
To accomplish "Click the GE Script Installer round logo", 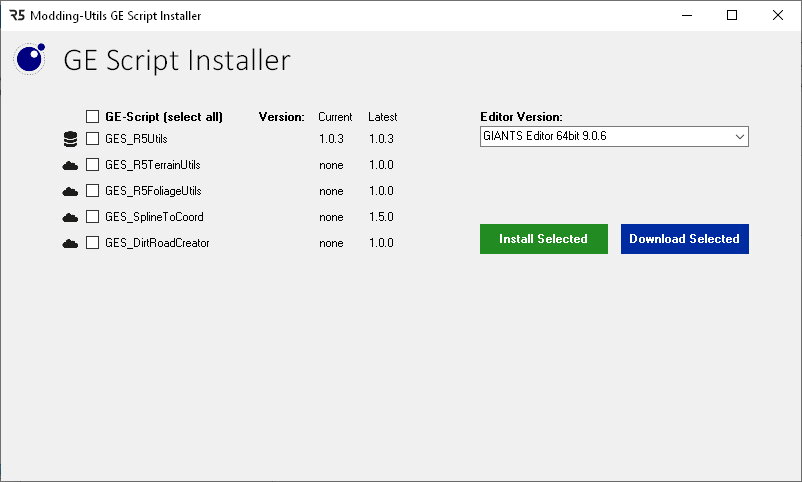I will (x=29, y=59).
